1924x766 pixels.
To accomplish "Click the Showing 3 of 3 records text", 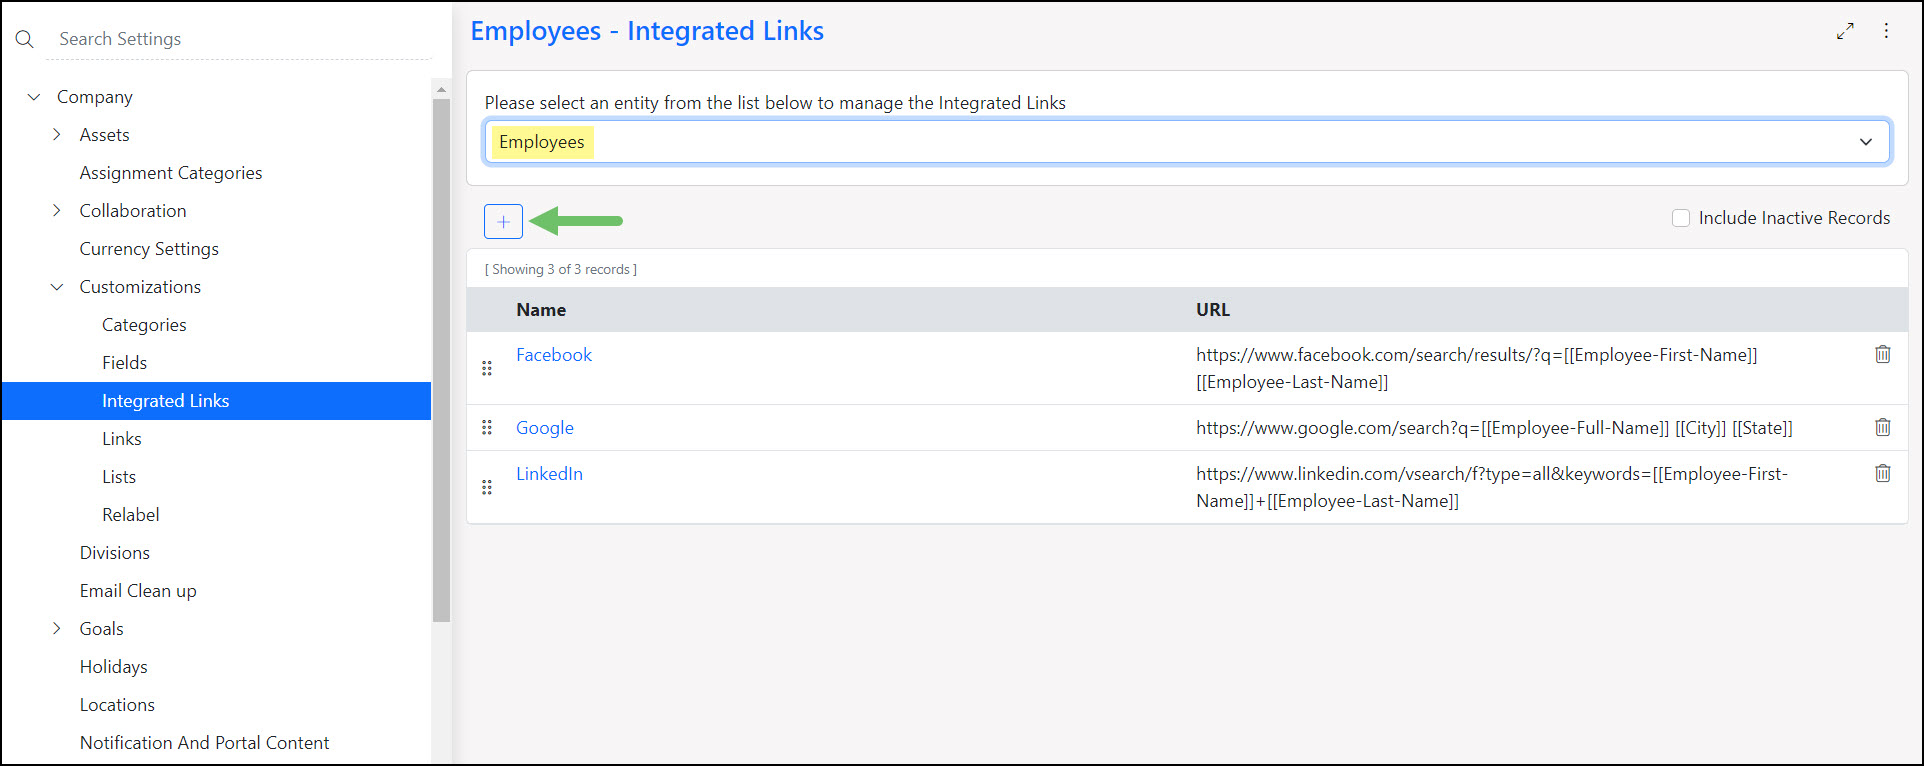I will pyautogui.click(x=561, y=270).
